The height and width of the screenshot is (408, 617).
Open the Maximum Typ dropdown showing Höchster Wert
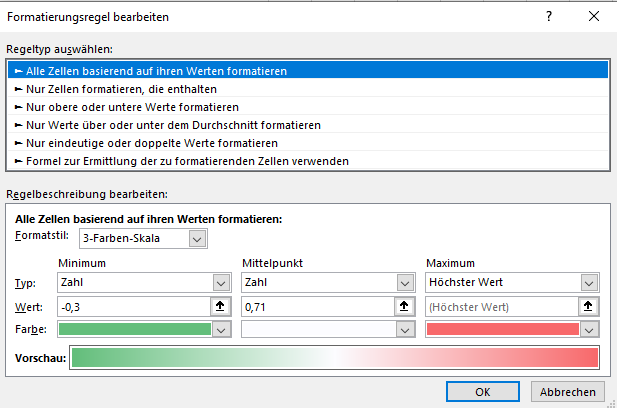click(x=589, y=283)
